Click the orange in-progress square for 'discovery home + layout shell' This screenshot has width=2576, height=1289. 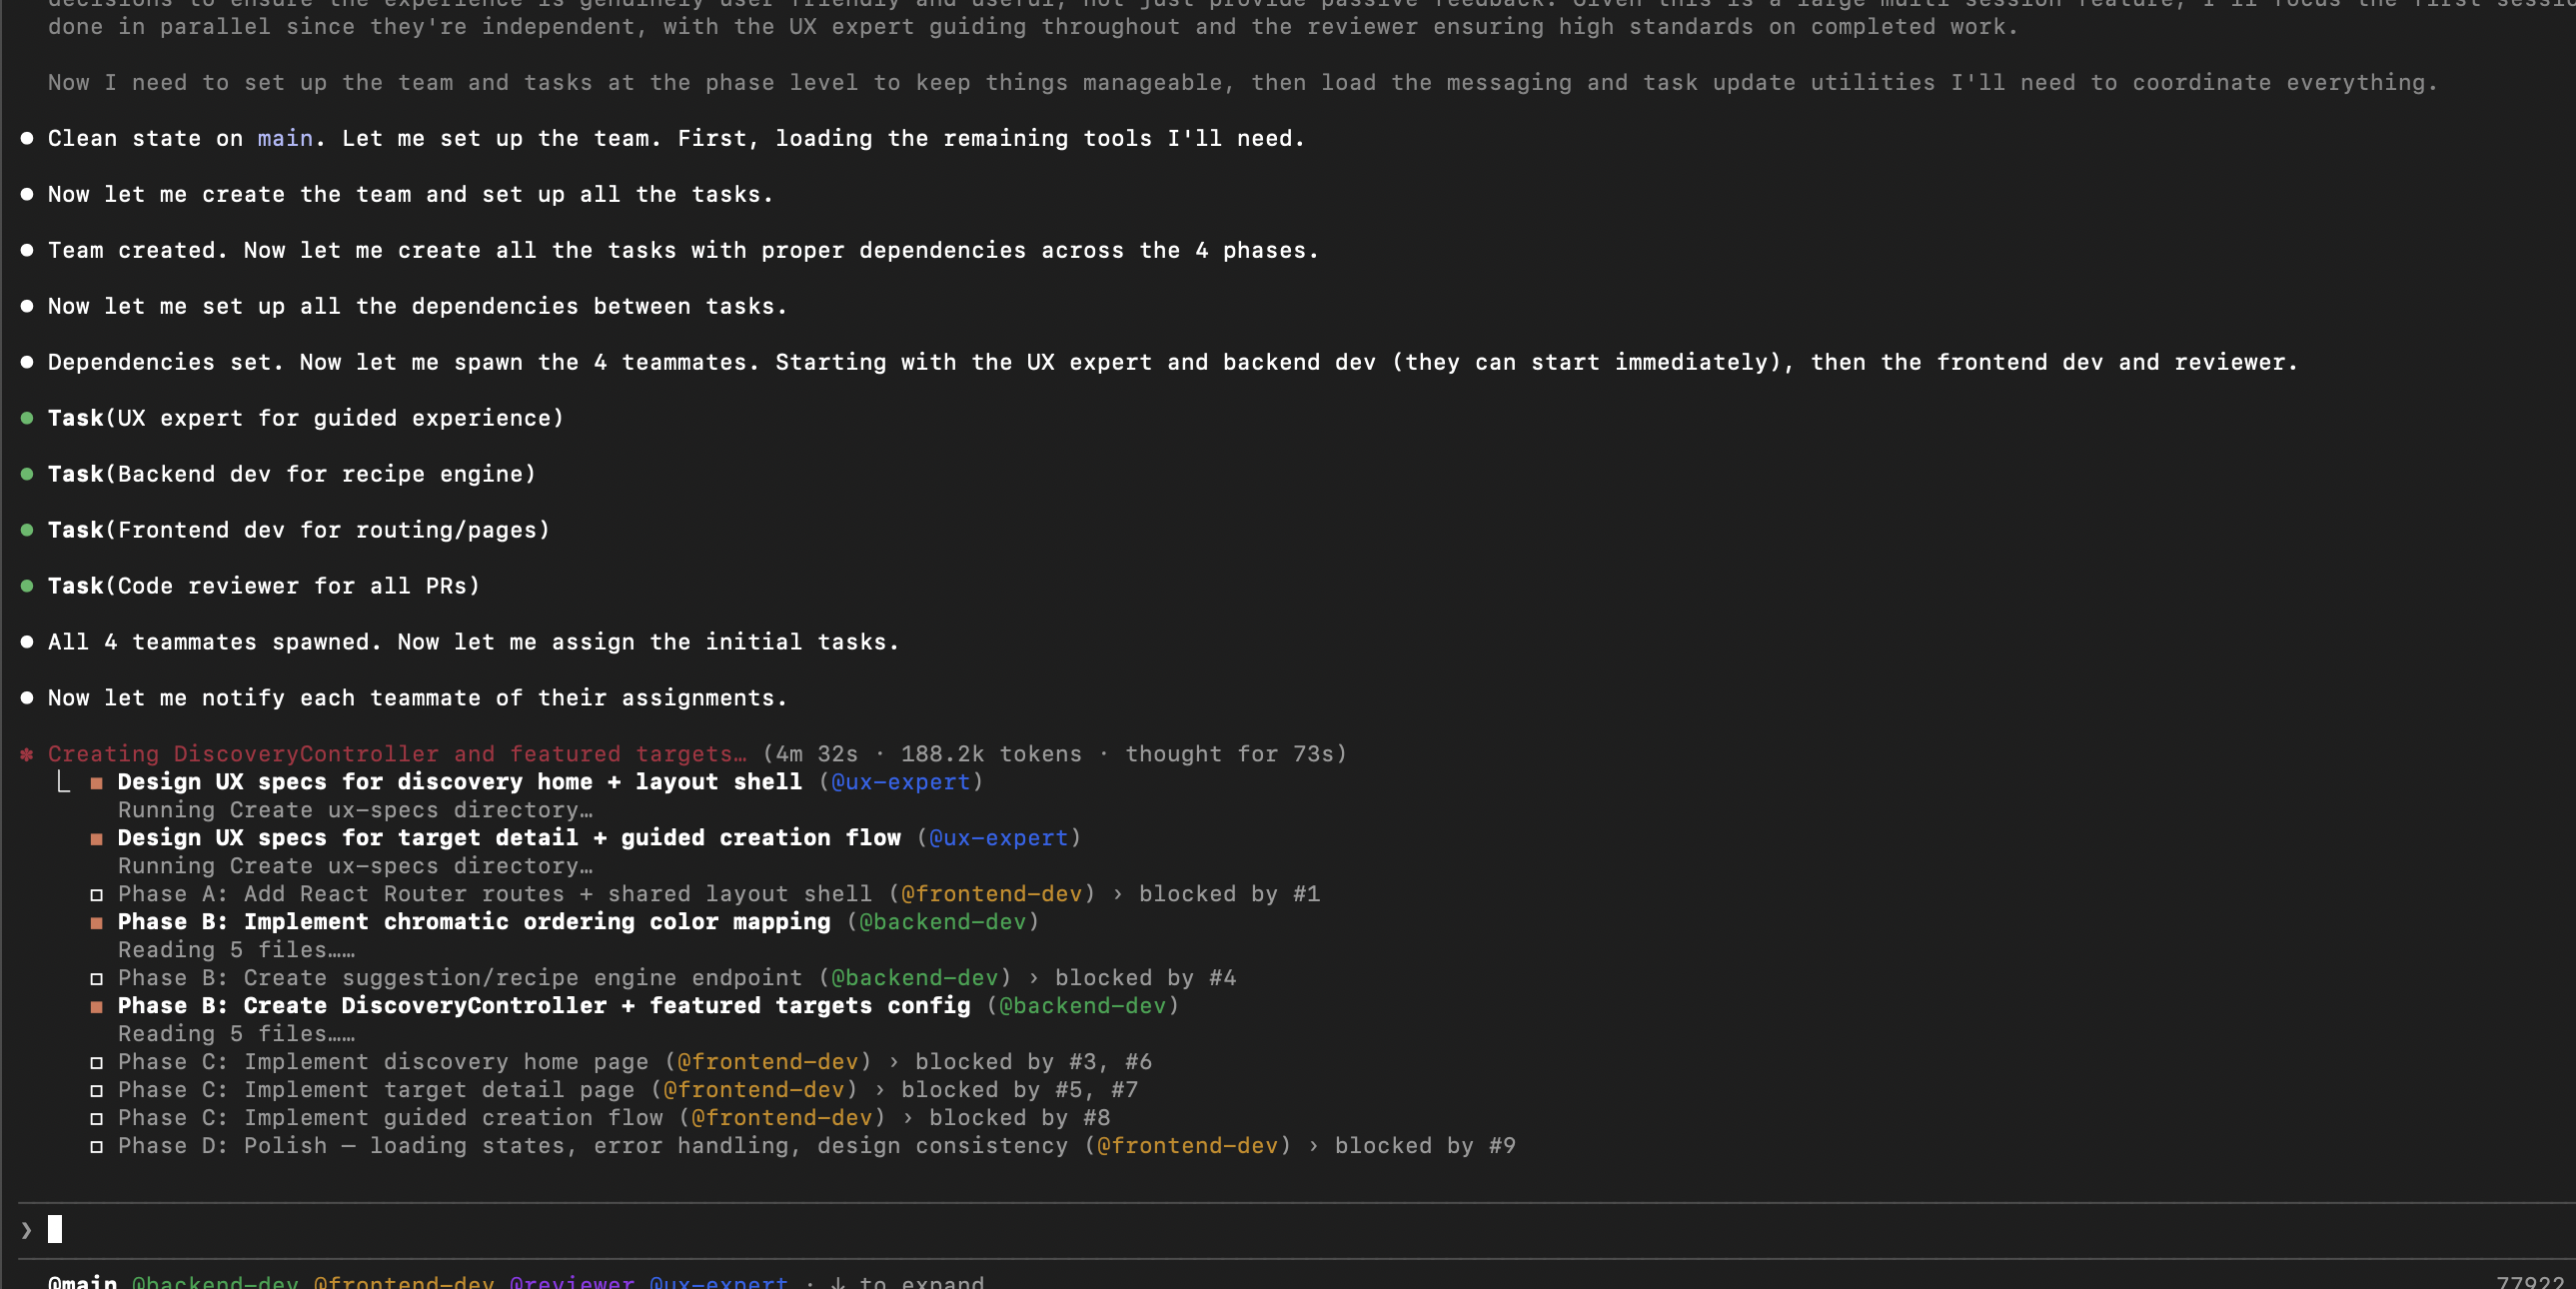click(97, 783)
